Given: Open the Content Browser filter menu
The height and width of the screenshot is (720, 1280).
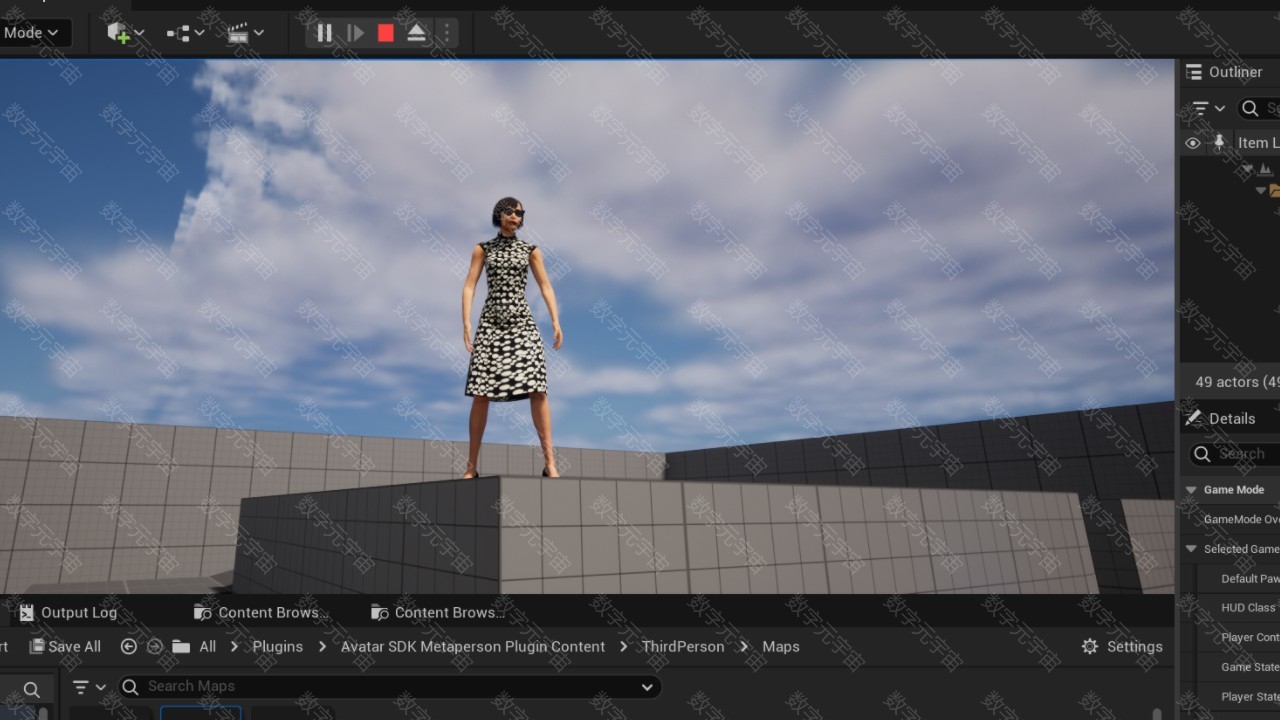Looking at the screenshot, I should click(89, 687).
